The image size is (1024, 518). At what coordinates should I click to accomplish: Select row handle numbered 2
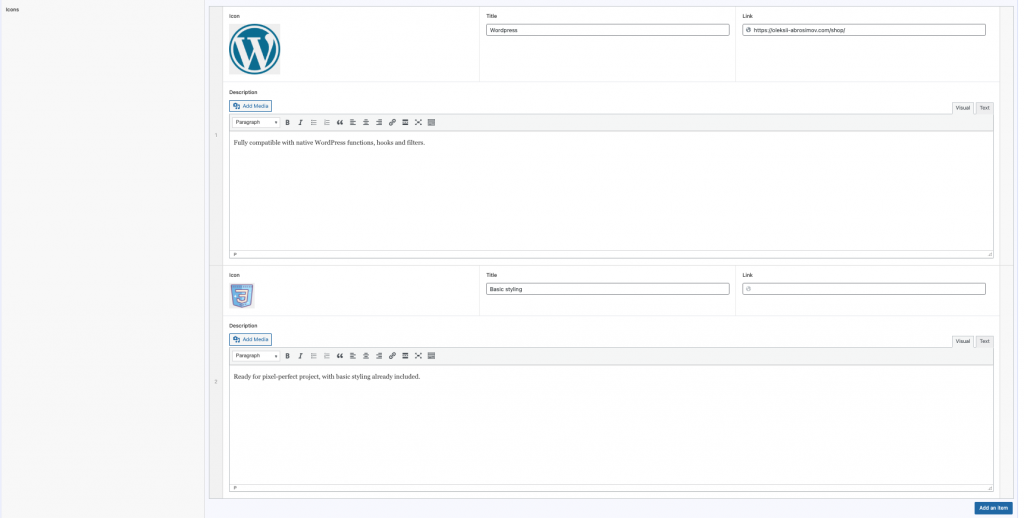tap(216, 381)
